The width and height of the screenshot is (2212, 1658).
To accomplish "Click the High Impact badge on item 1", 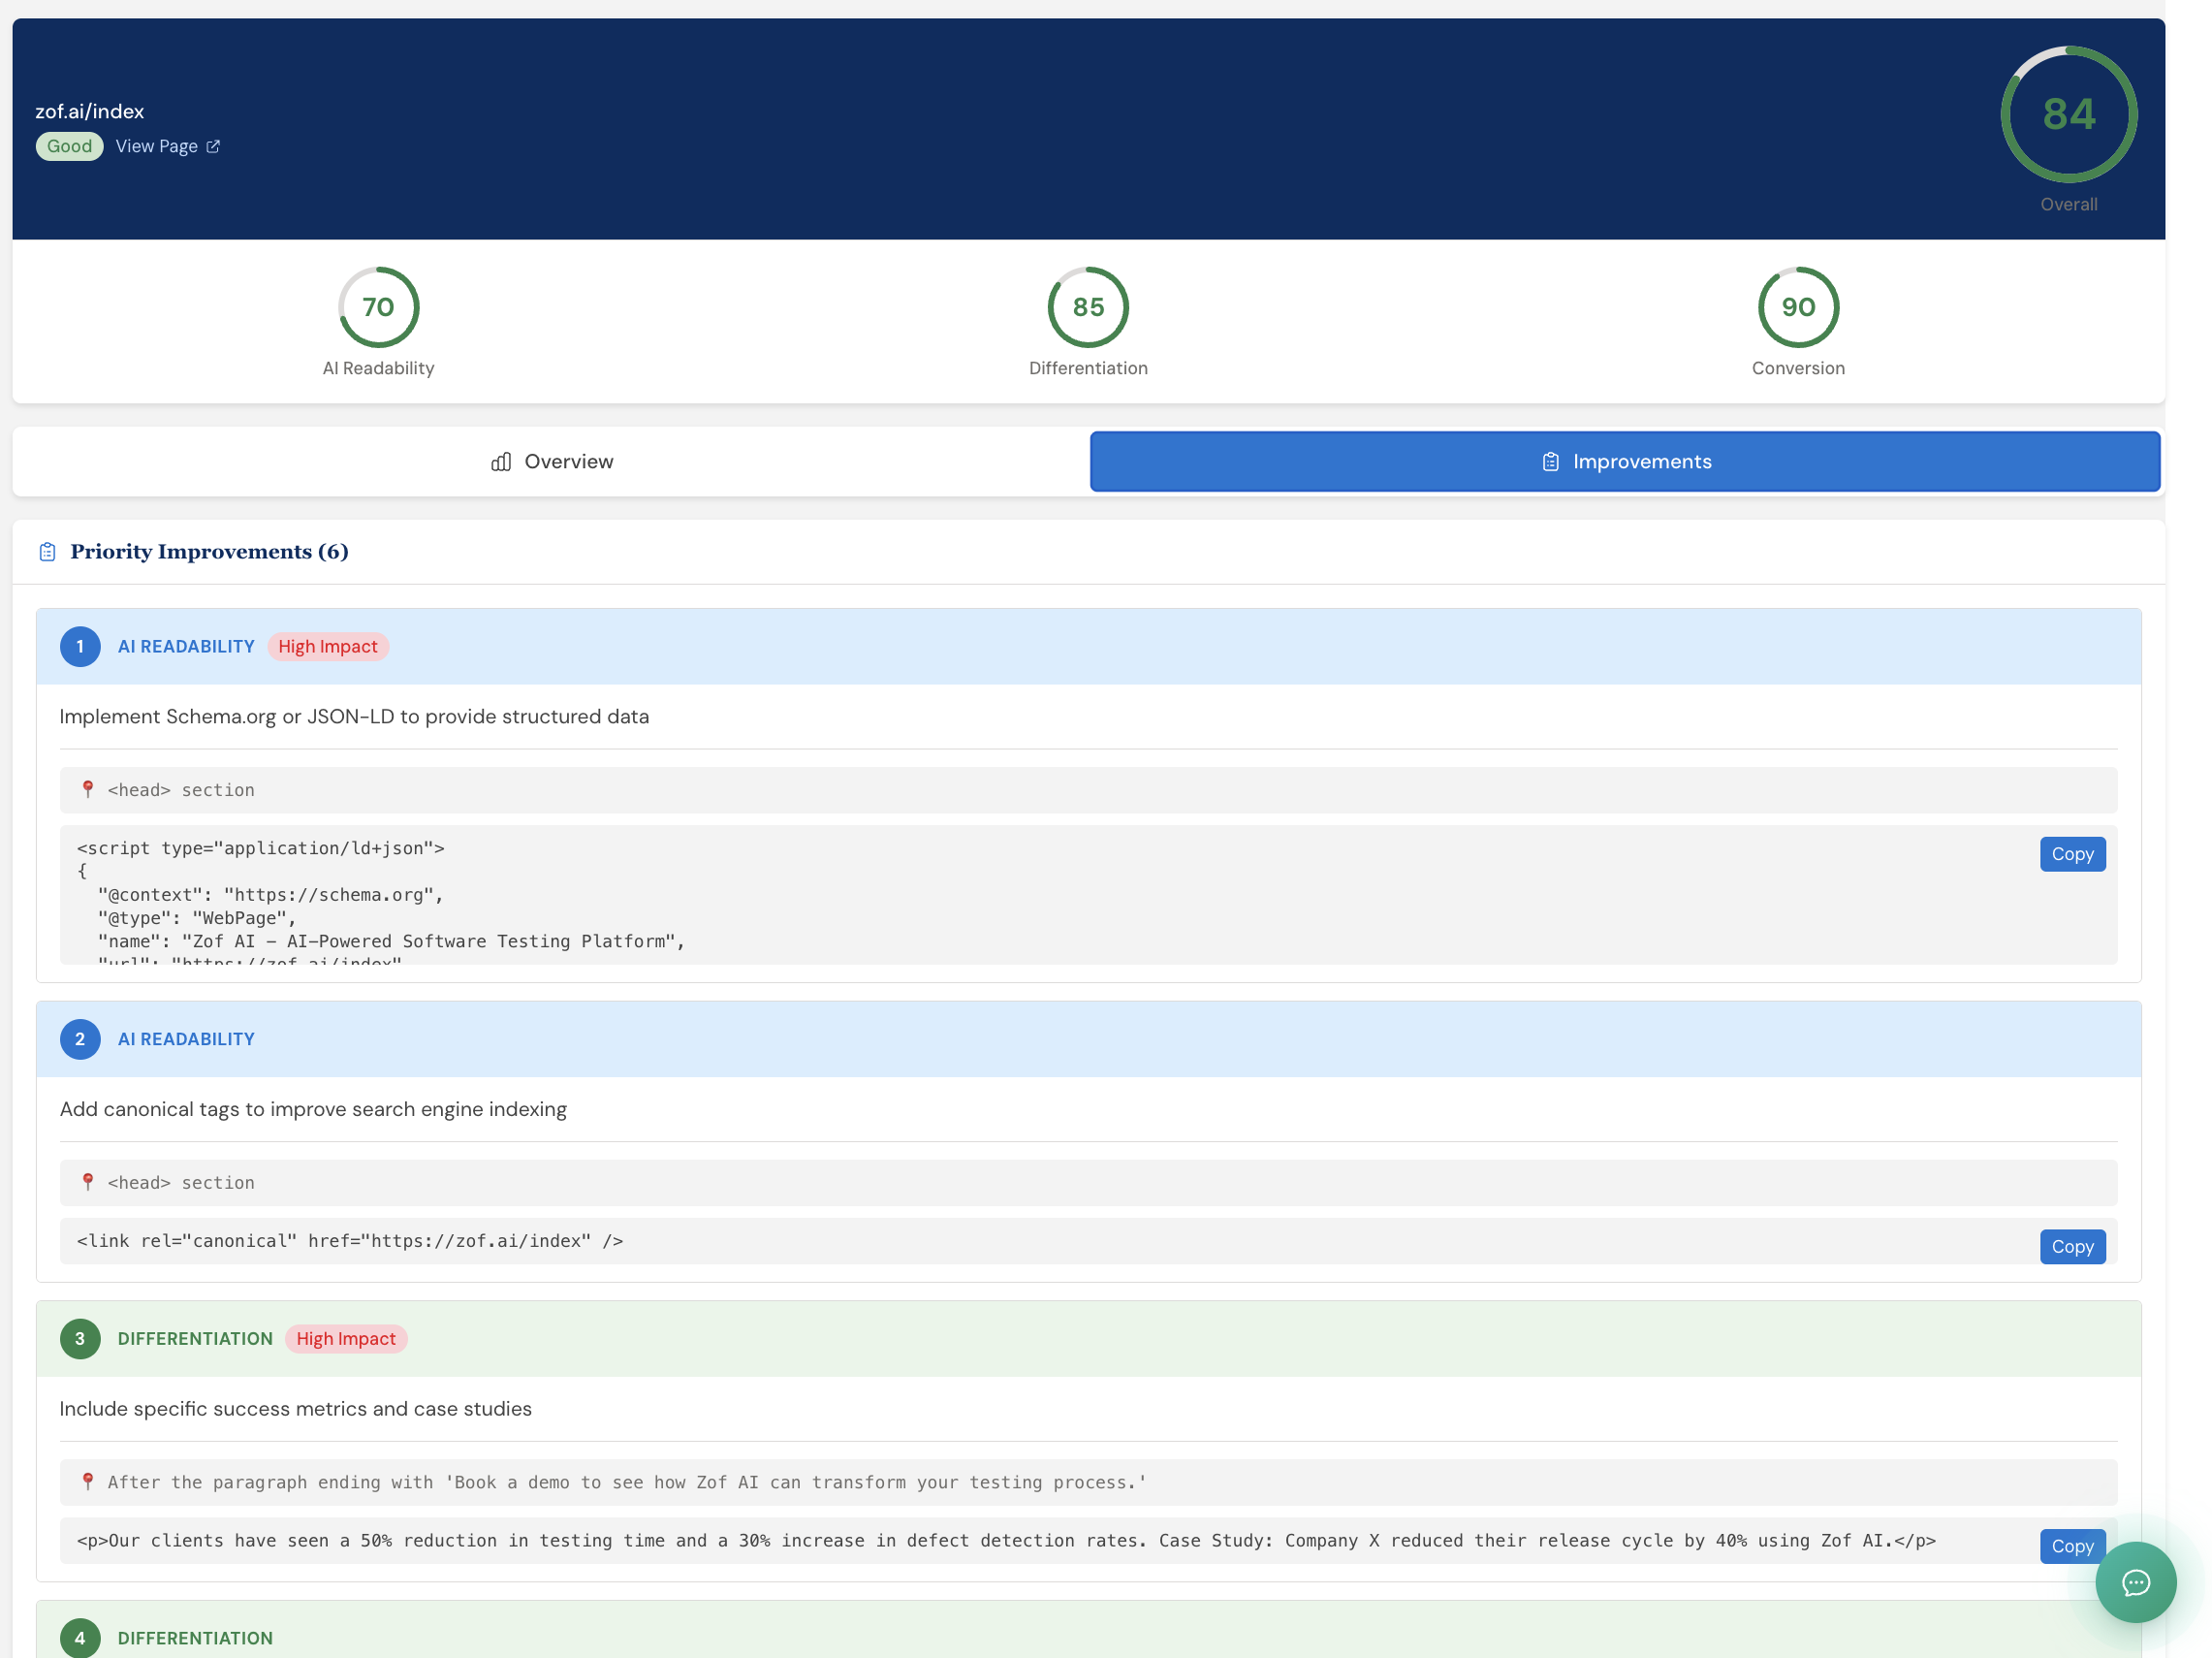I will [328, 646].
